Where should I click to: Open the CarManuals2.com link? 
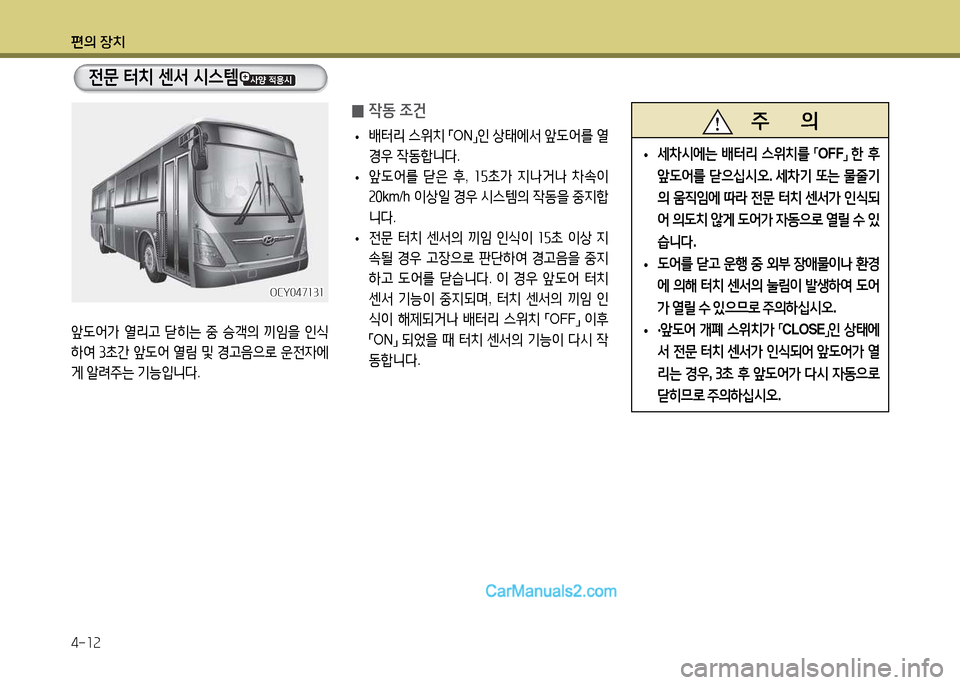551,590
